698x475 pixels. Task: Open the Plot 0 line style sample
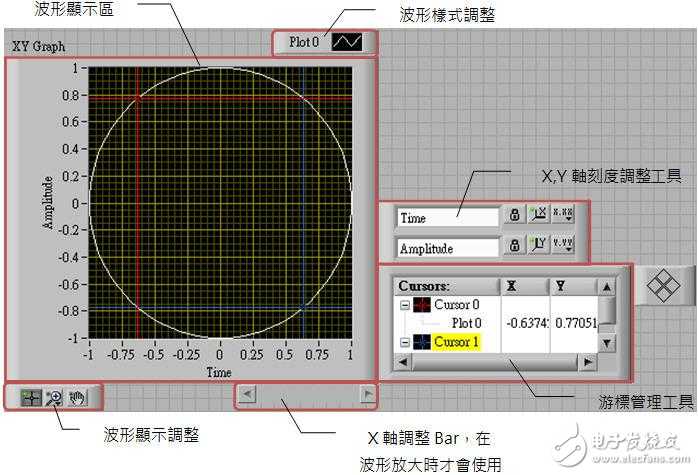(347, 42)
